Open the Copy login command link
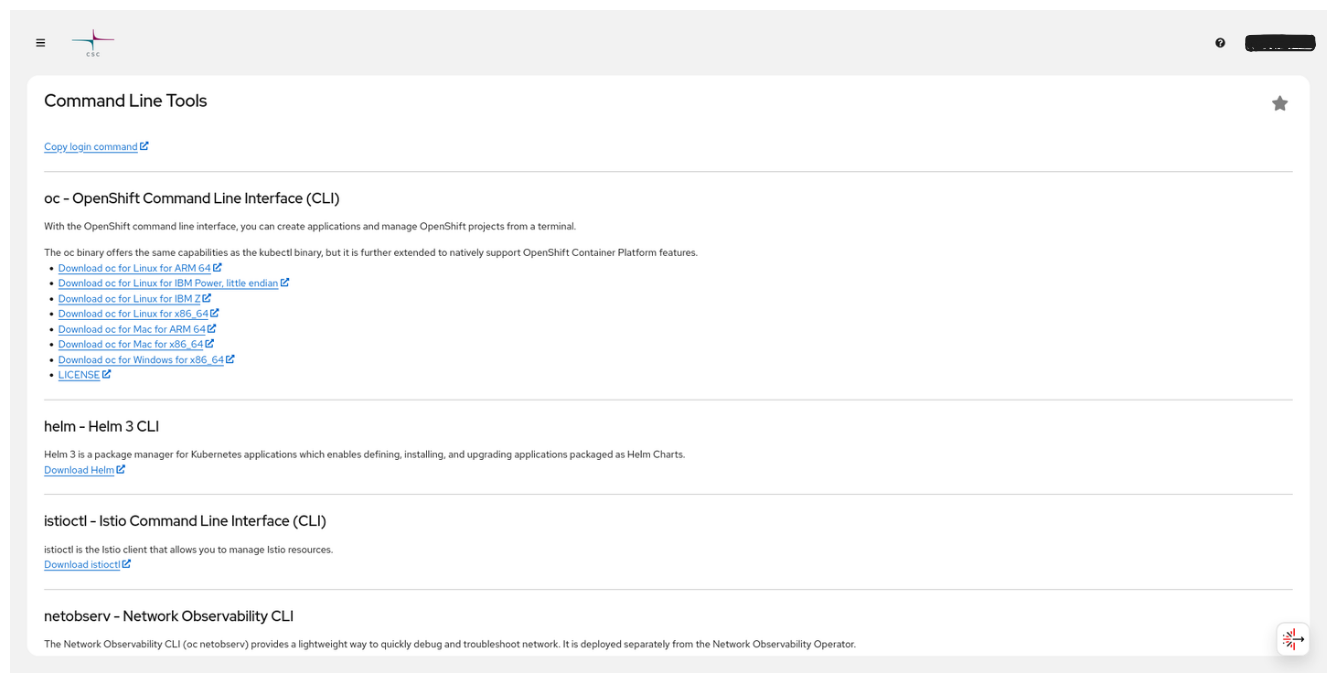The height and width of the screenshot is (683, 1336). 90,146
